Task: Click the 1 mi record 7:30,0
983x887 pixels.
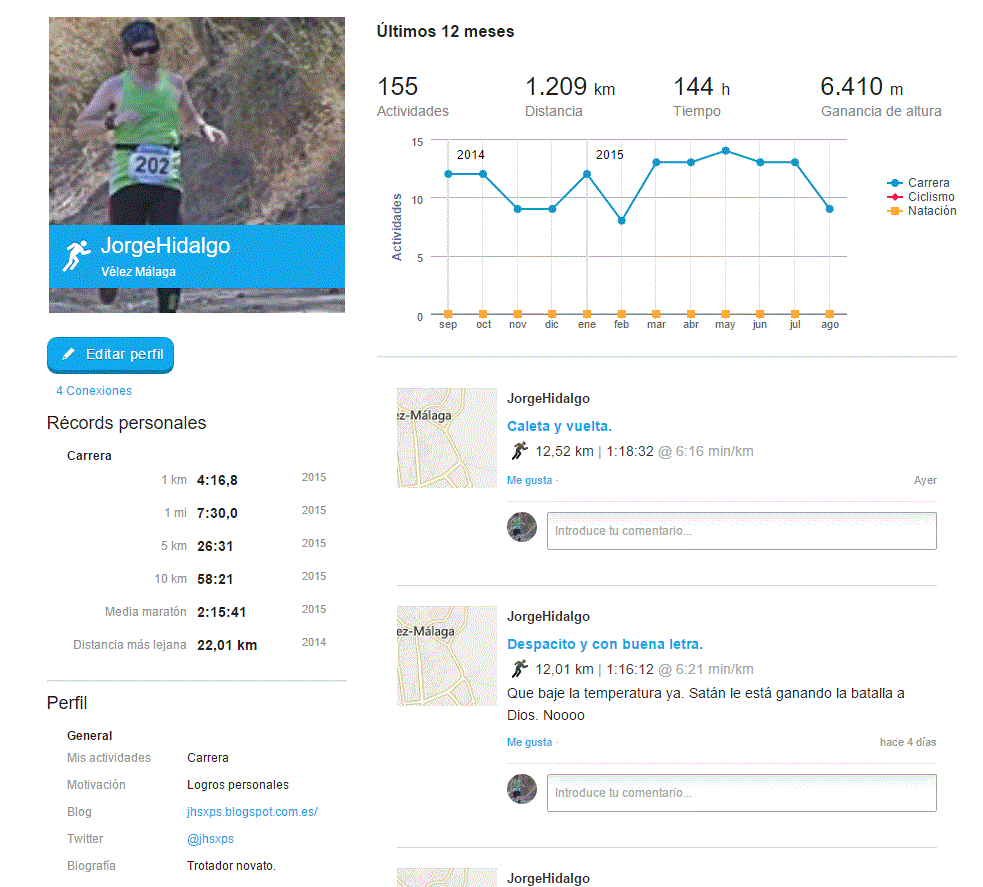Action: click(217, 513)
